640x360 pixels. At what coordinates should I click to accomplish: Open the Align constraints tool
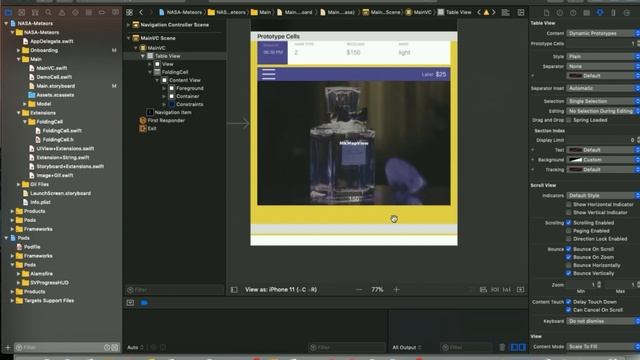(483, 289)
